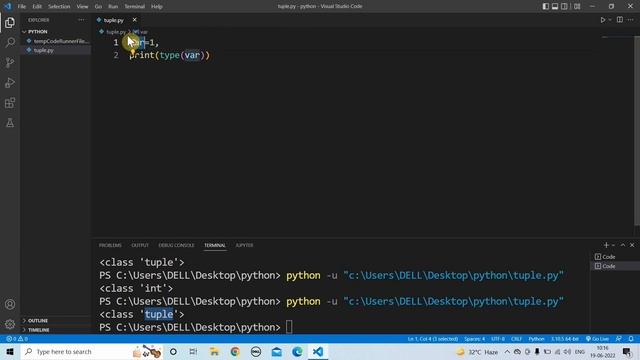Open the Edit menu

coord(37,6)
